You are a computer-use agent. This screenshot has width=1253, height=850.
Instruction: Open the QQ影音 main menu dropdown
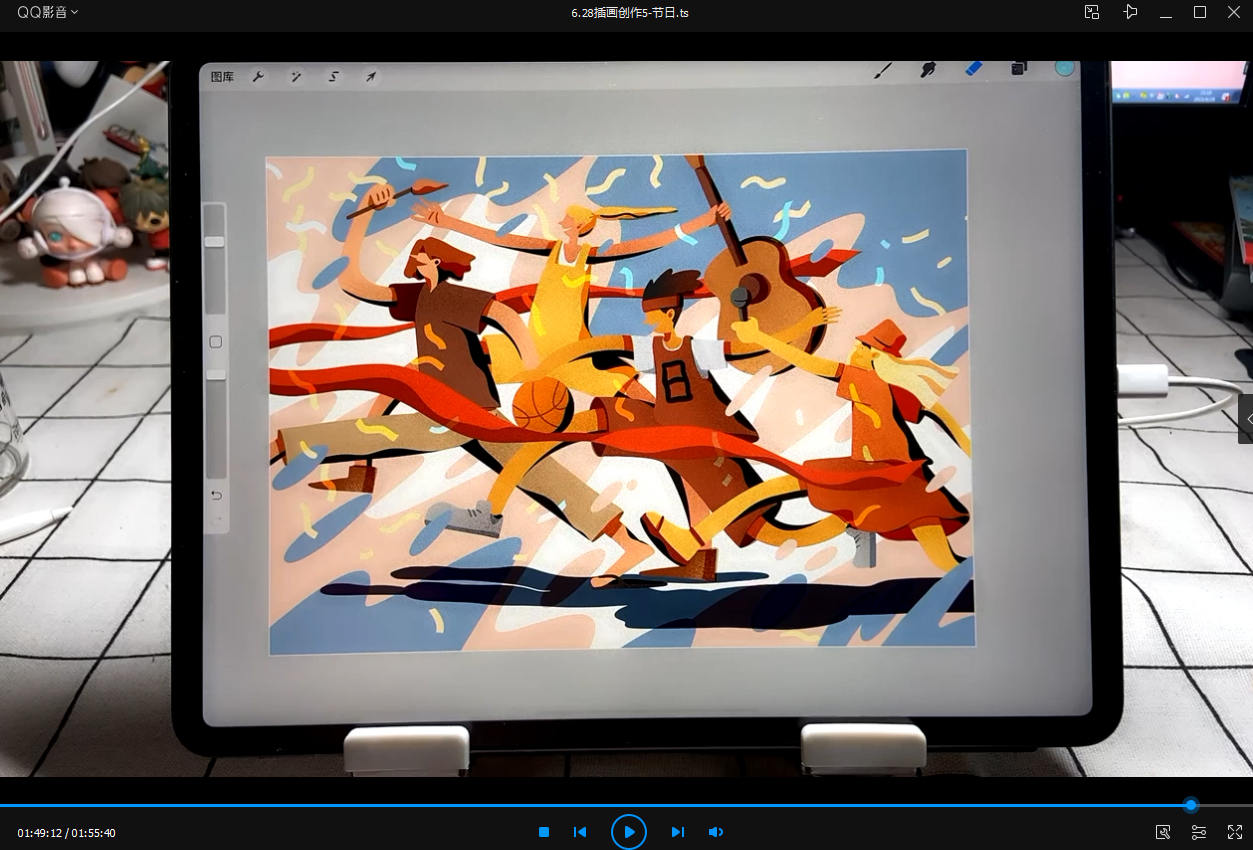(47, 12)
